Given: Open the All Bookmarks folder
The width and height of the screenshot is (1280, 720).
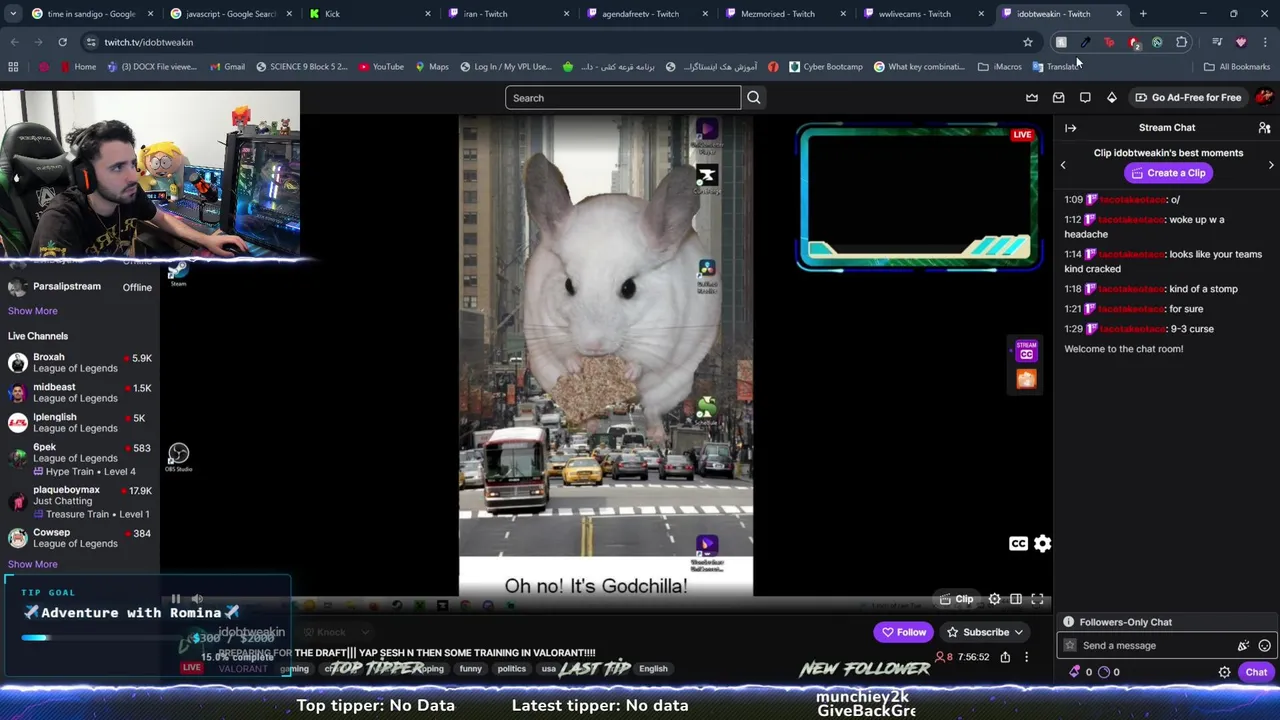Looking at the screenshot, I should click(x=1237, y=67).
